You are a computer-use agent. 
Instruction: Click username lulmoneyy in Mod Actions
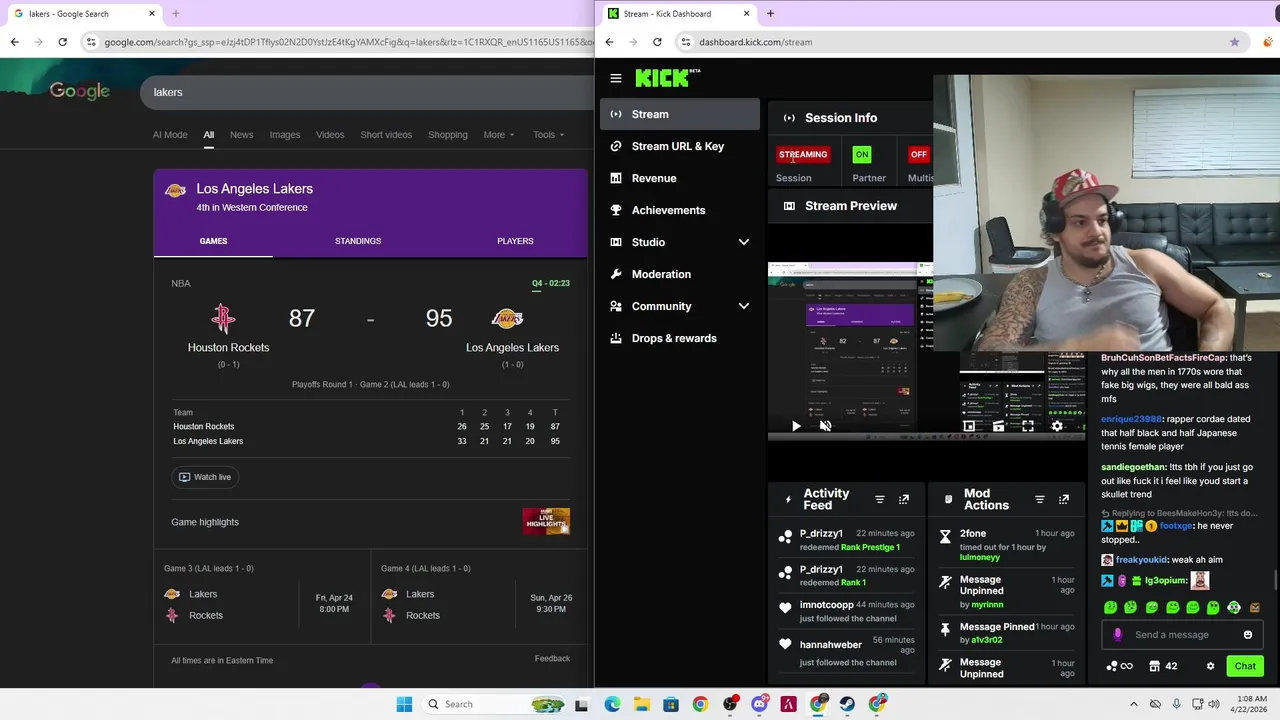(x=979, y=557)
